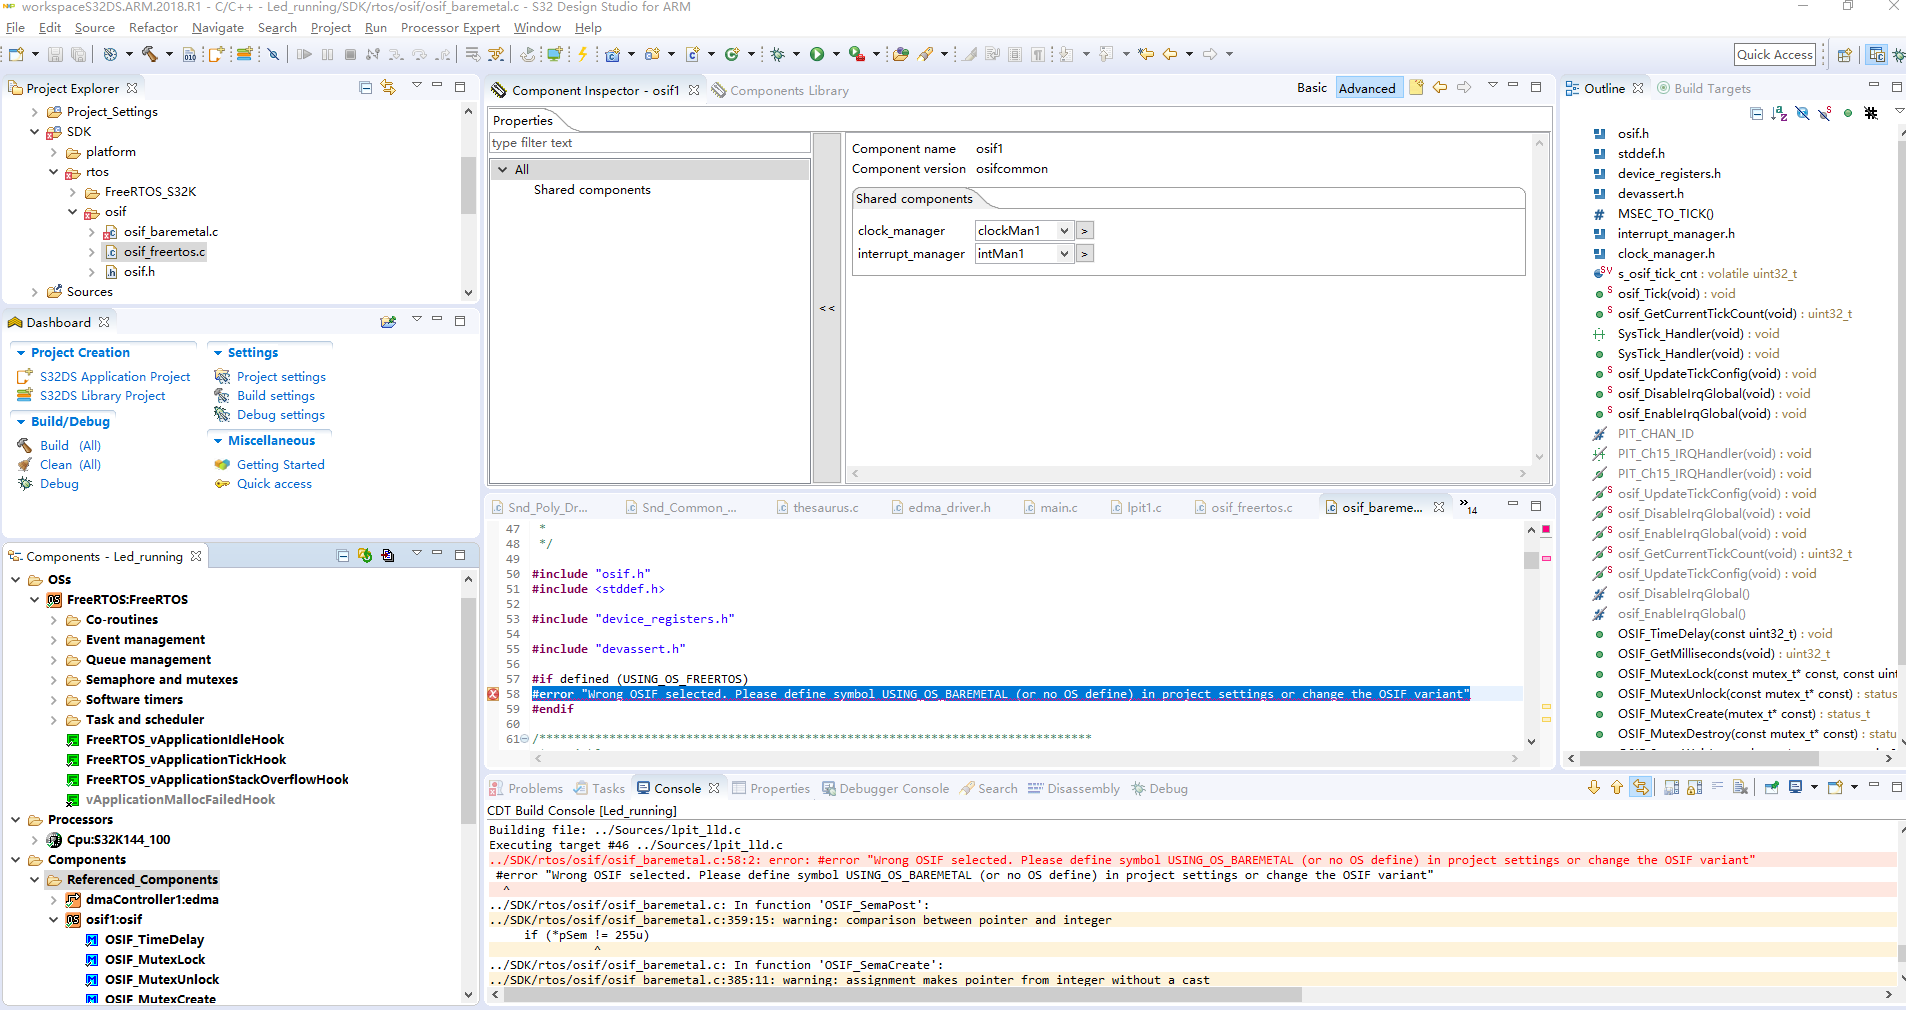Screen dimensions: 1906x1010
Task: Click Link with Editor in the Project Explorer
Action: coord(388,88)
